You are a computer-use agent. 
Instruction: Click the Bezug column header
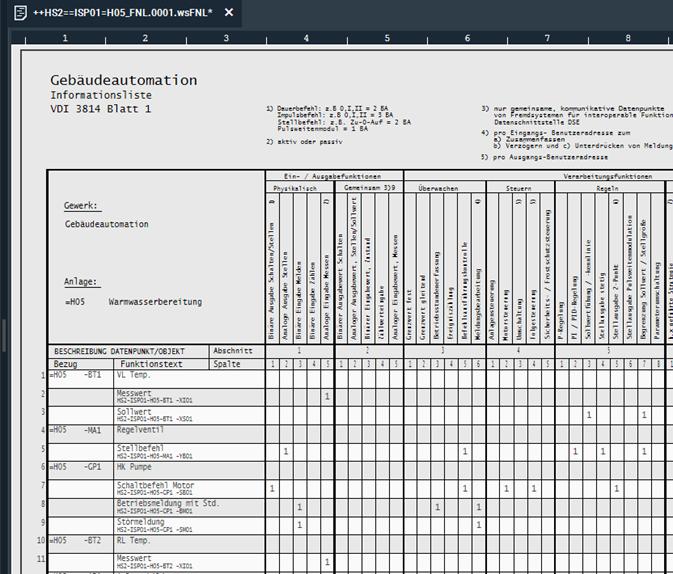[65, 364]
